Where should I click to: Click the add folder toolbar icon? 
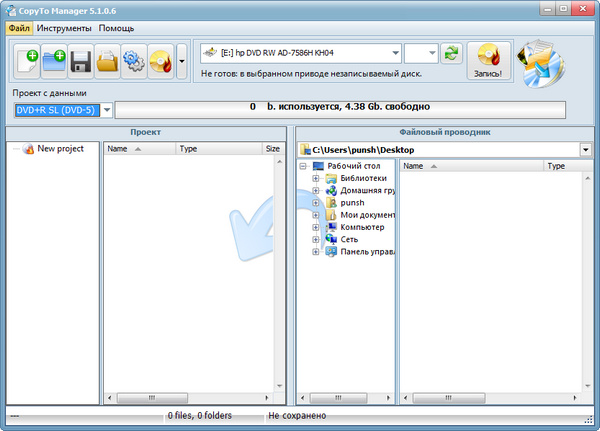tap(54, 62)
